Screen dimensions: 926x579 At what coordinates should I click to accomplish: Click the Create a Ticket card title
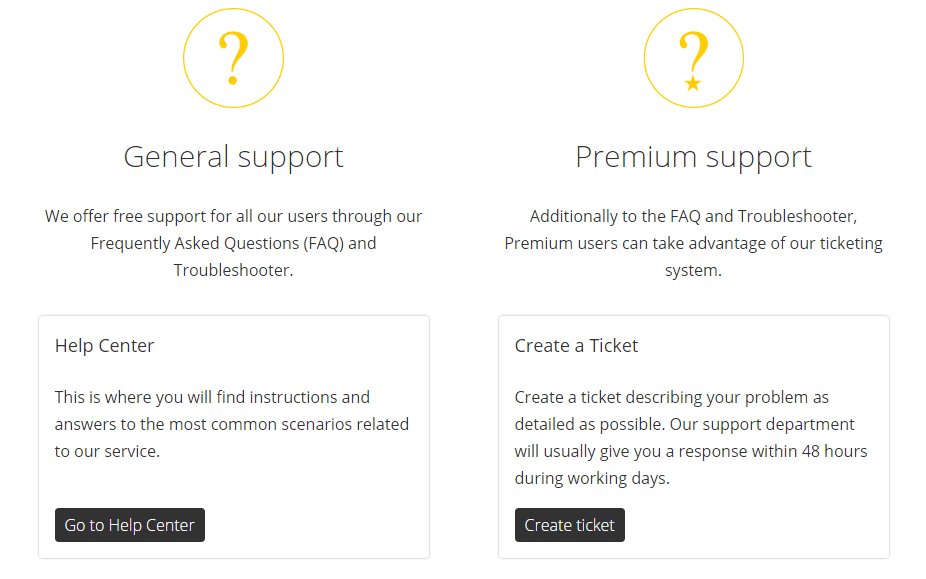tap(576, 346)
